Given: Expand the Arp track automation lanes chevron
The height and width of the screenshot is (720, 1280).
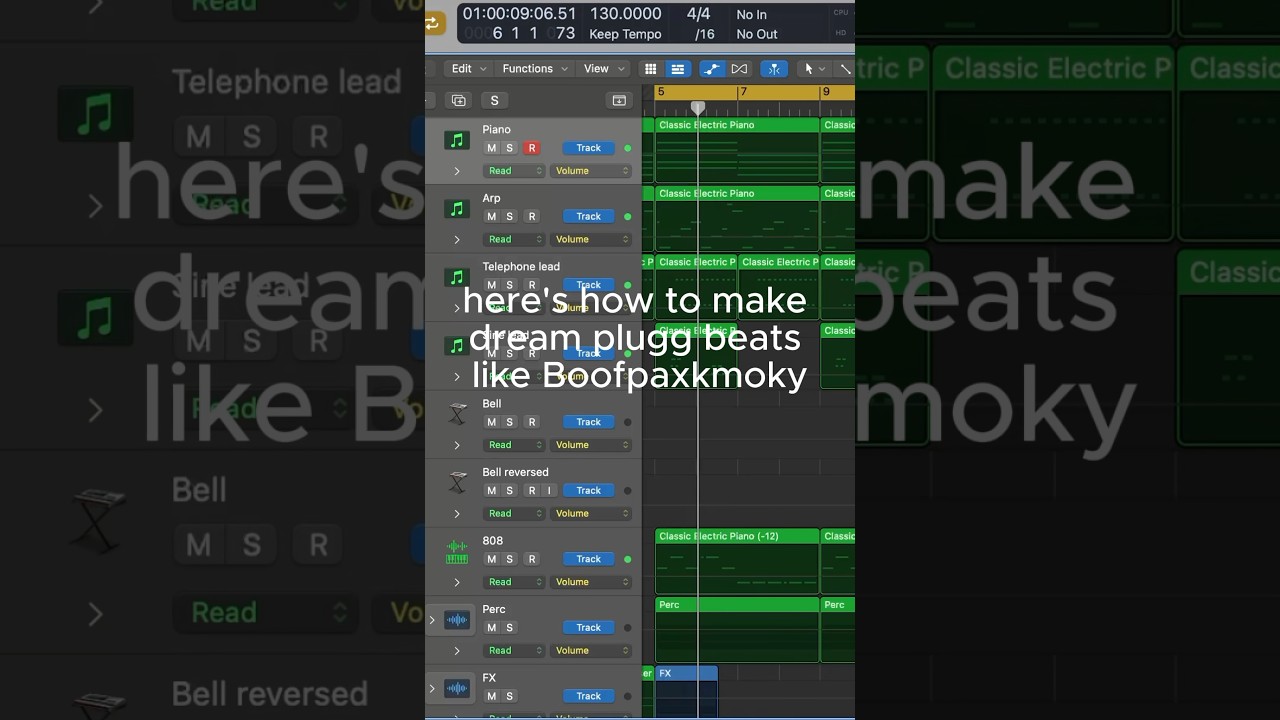Looking at the screenshot, I should pyautogui.click(x=457, y=240).
